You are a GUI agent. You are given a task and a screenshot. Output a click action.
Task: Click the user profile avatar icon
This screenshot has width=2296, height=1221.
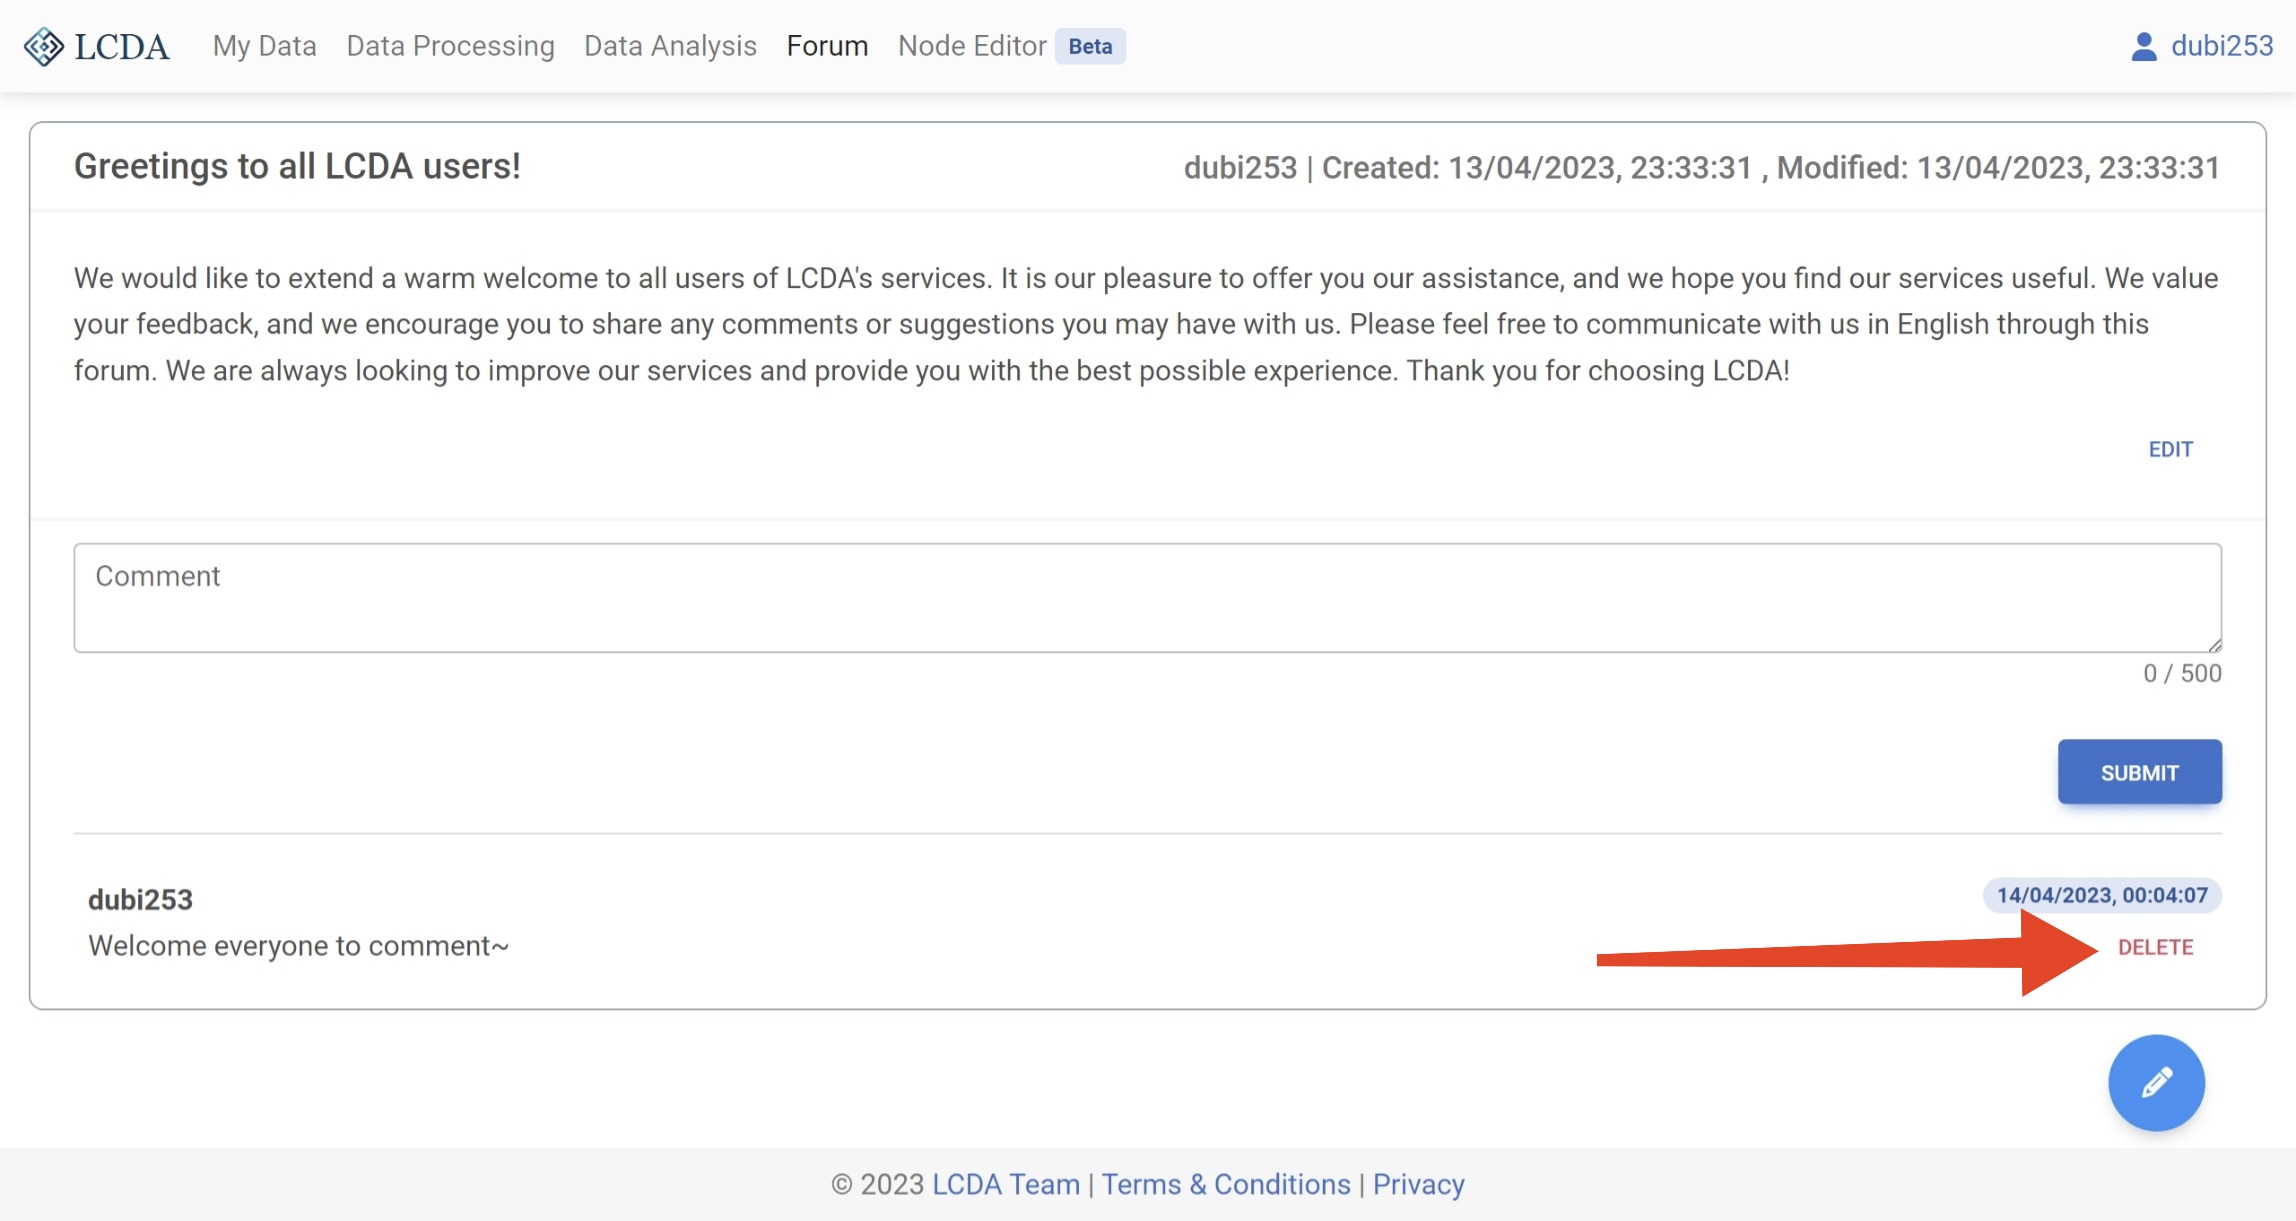2143,46
